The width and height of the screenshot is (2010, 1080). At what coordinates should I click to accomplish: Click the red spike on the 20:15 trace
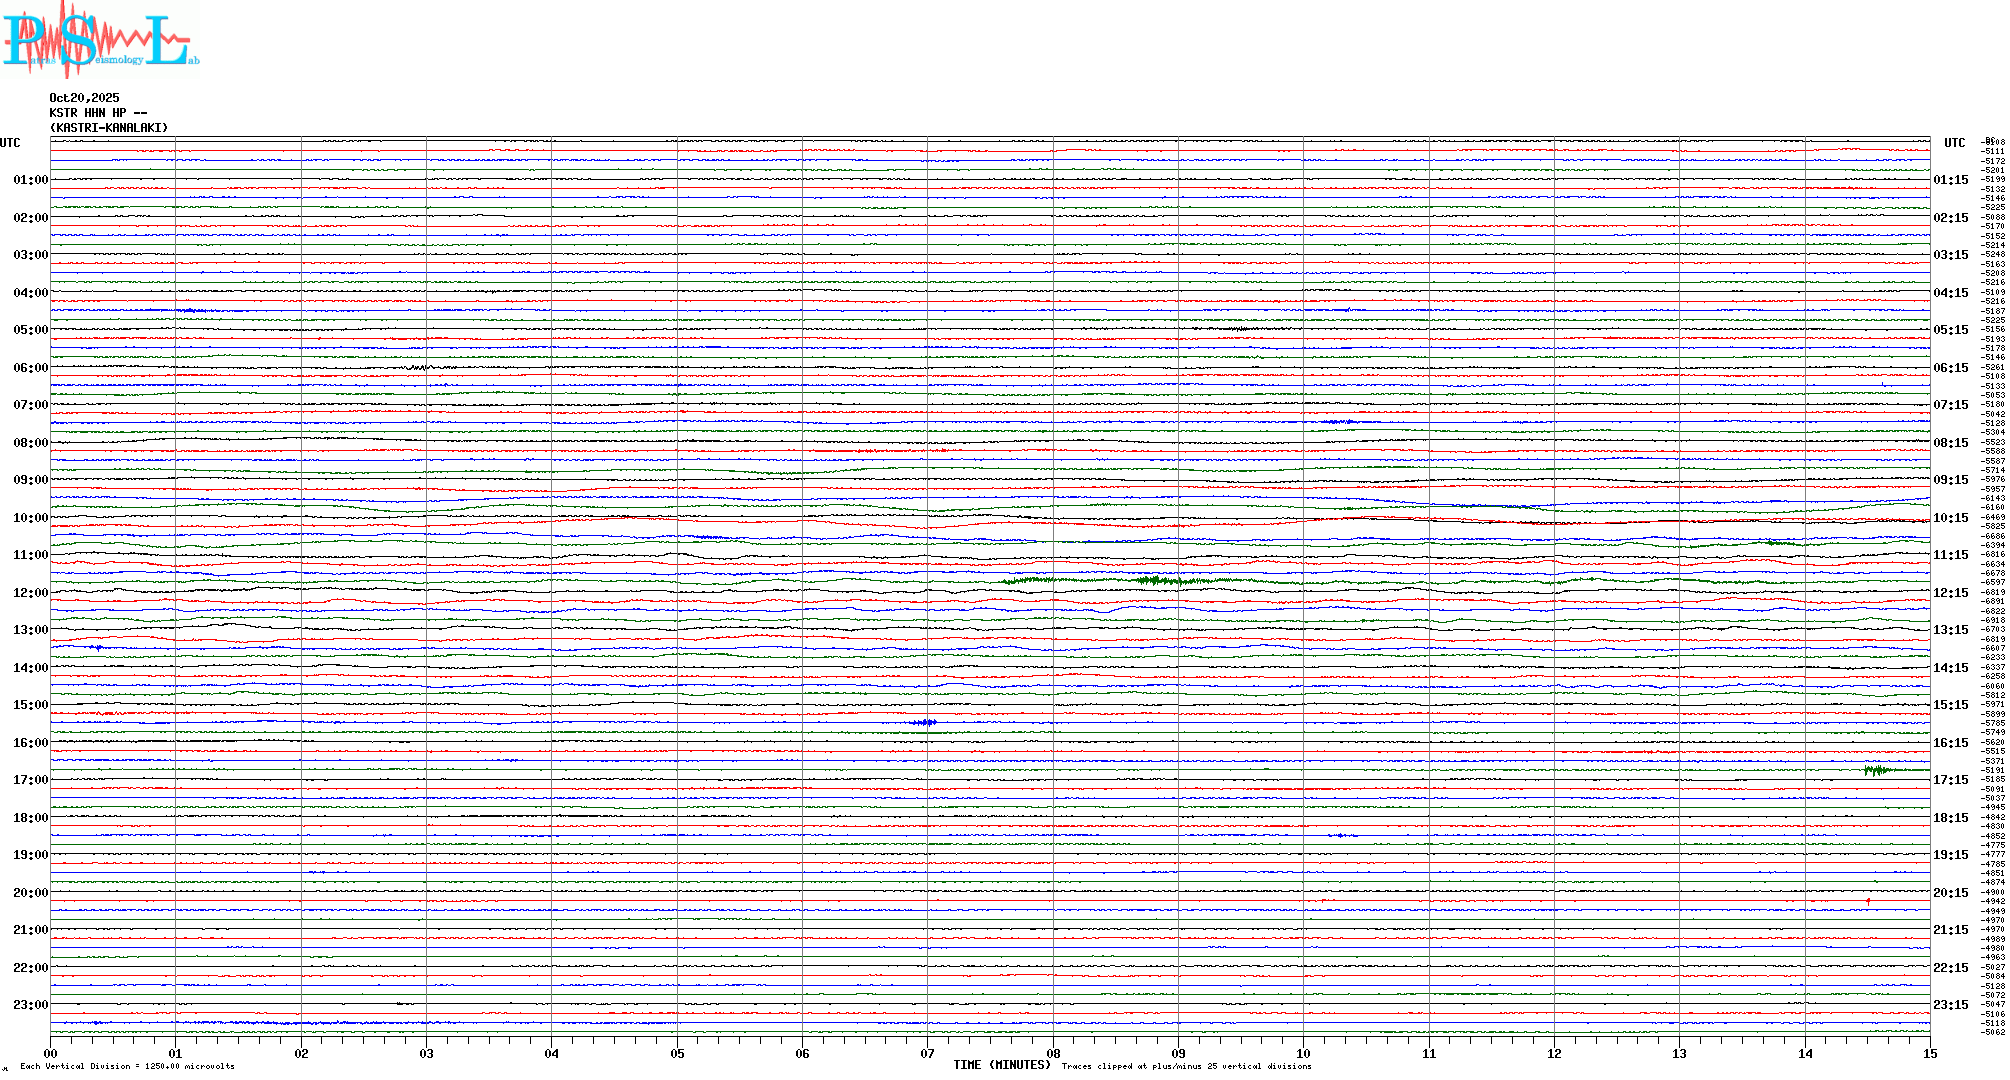pyautogui.click(x=1868, y=901)
